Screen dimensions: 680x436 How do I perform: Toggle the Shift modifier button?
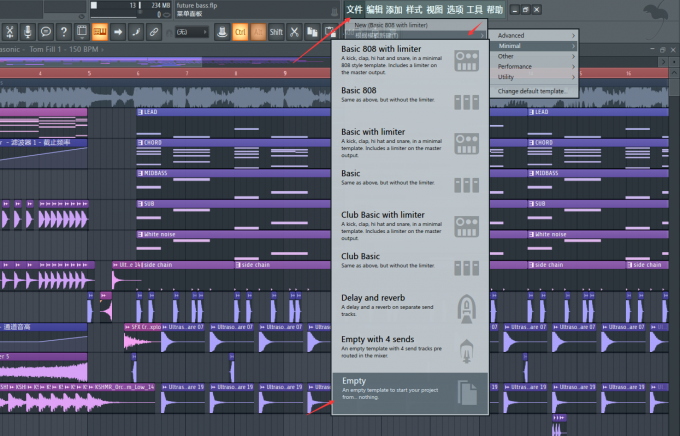[x=276, y=32]
